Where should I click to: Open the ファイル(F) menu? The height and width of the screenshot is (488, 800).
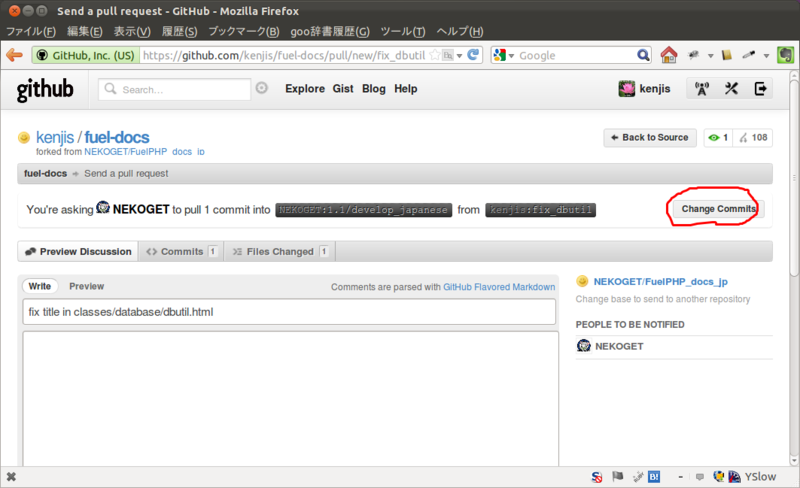click(x=31, y=32)
